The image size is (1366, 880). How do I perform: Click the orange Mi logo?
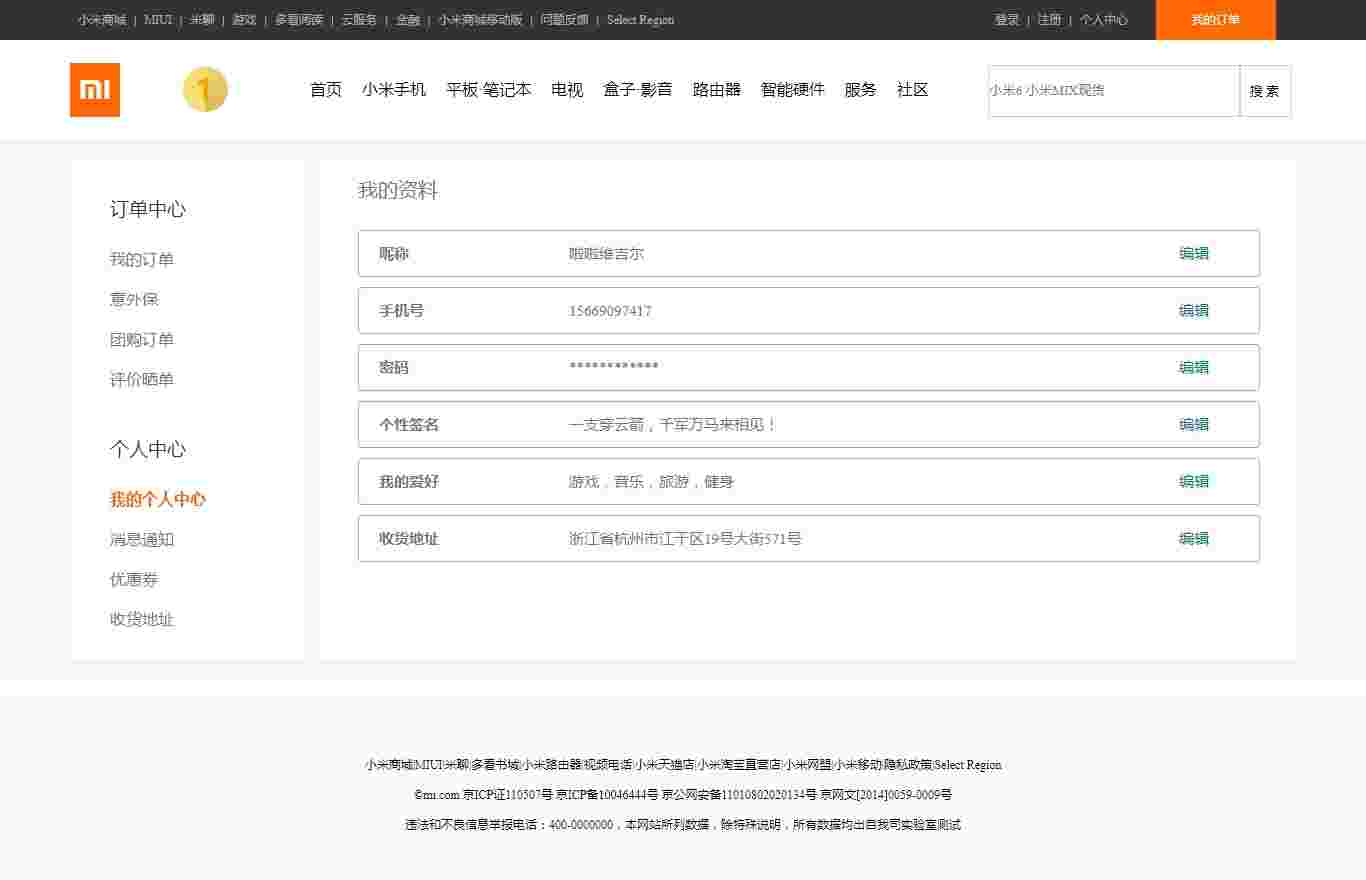95,90
